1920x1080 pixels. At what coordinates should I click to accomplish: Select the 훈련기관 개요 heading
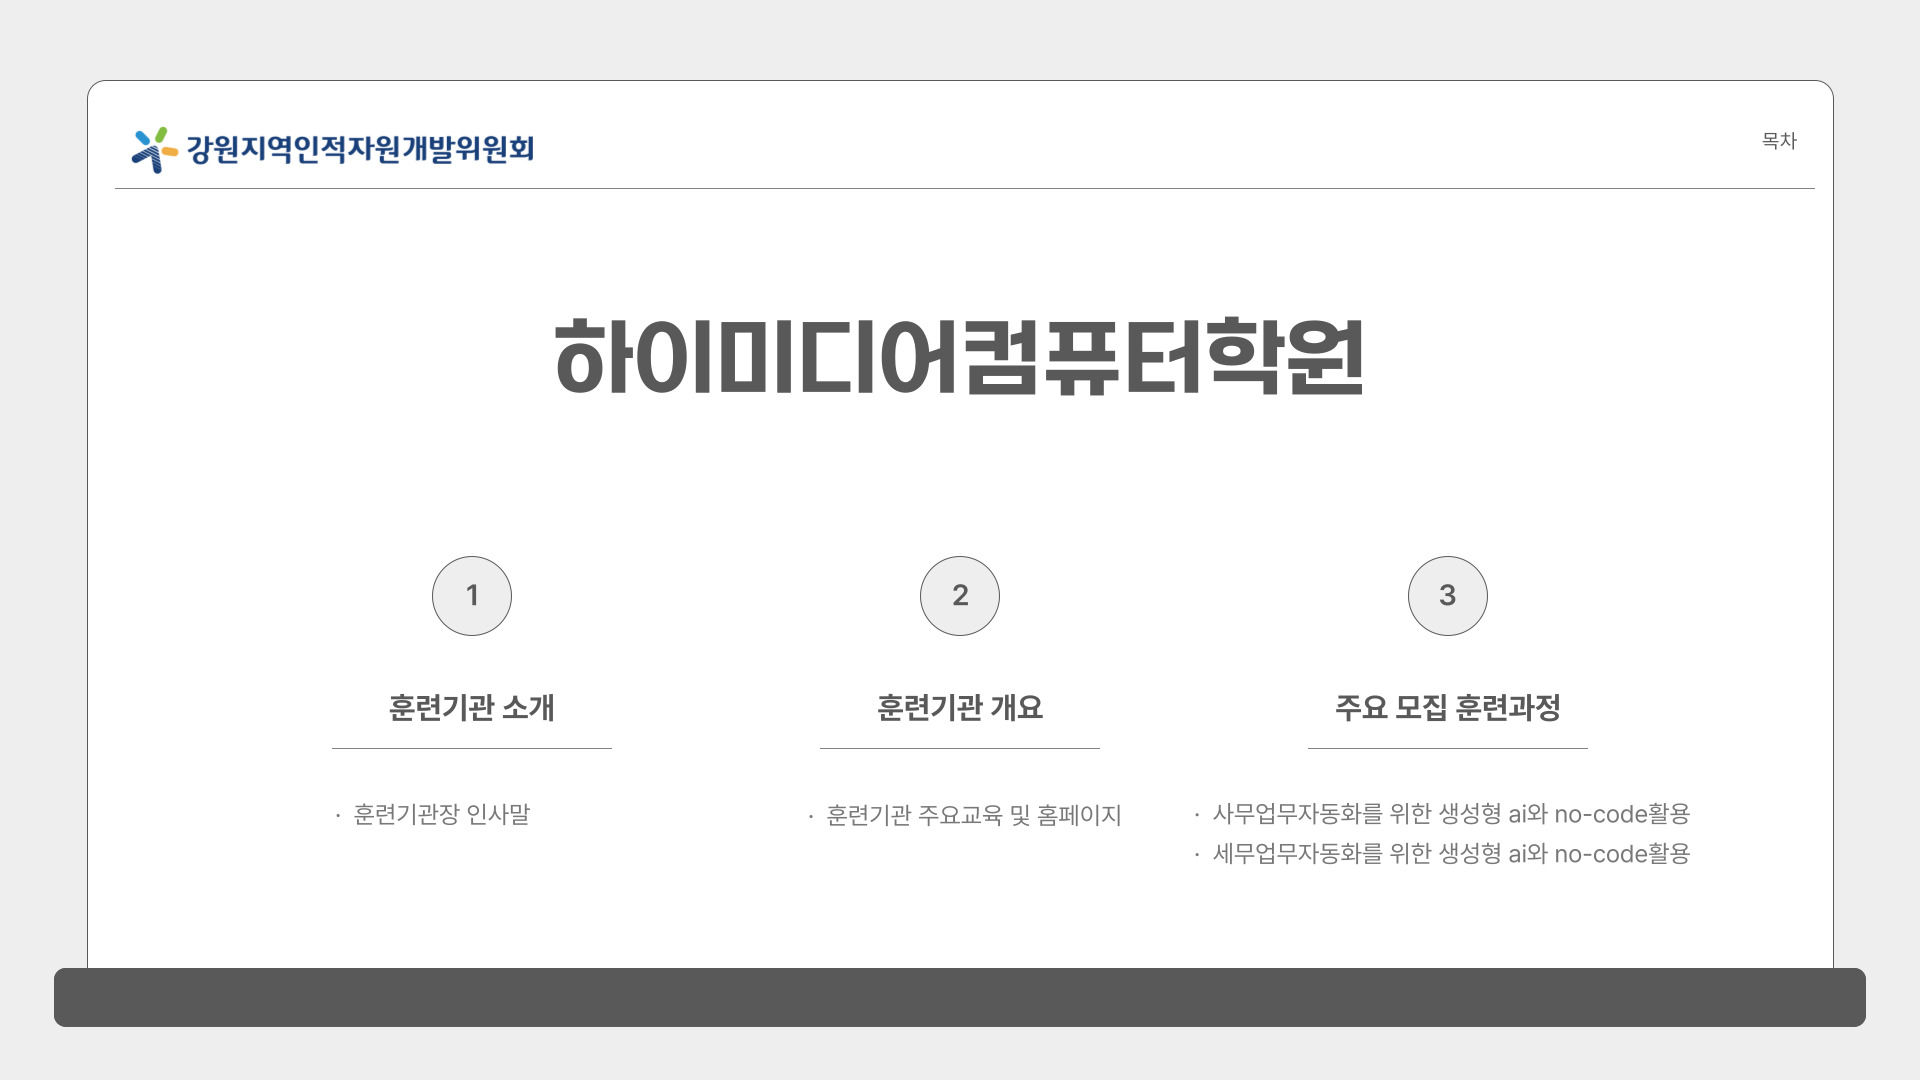click(960, 708)
